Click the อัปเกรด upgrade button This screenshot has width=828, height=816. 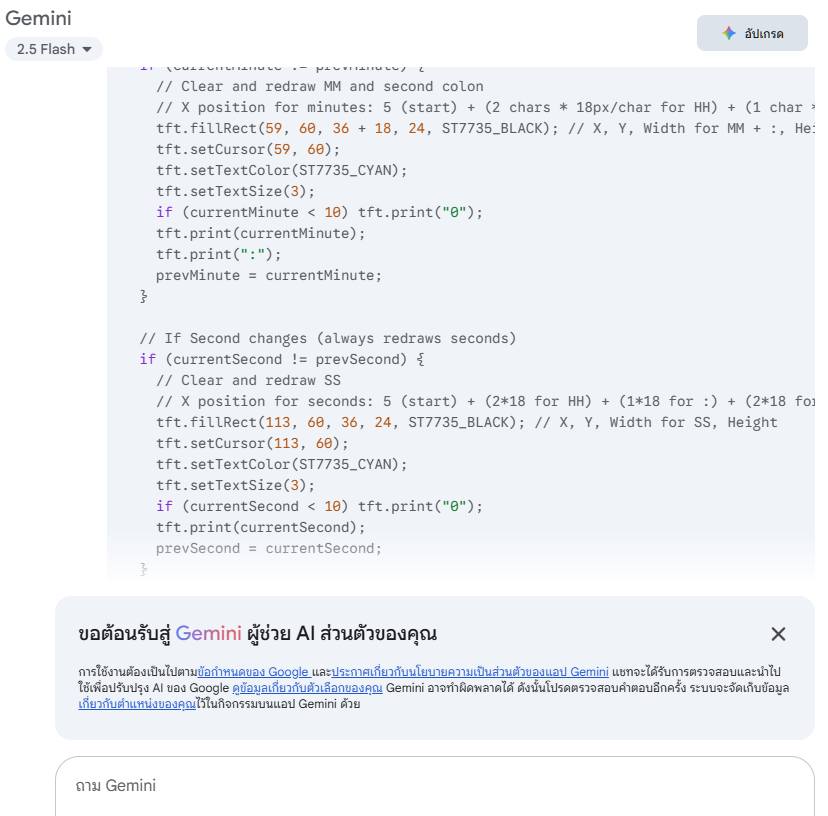point(752,33)
